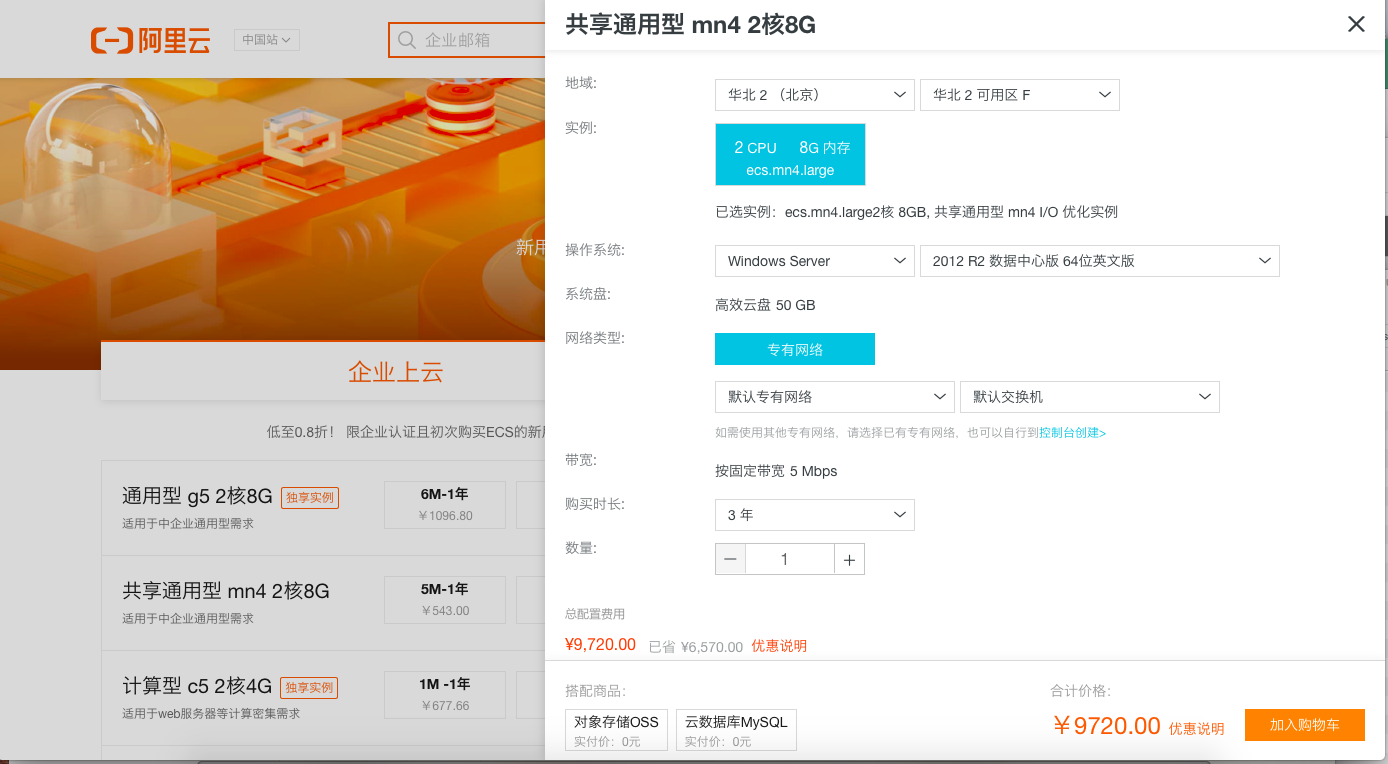Open the 控制台创建 link
This screenshot has width=1388, height=764.
click(x=1072, y=433)
